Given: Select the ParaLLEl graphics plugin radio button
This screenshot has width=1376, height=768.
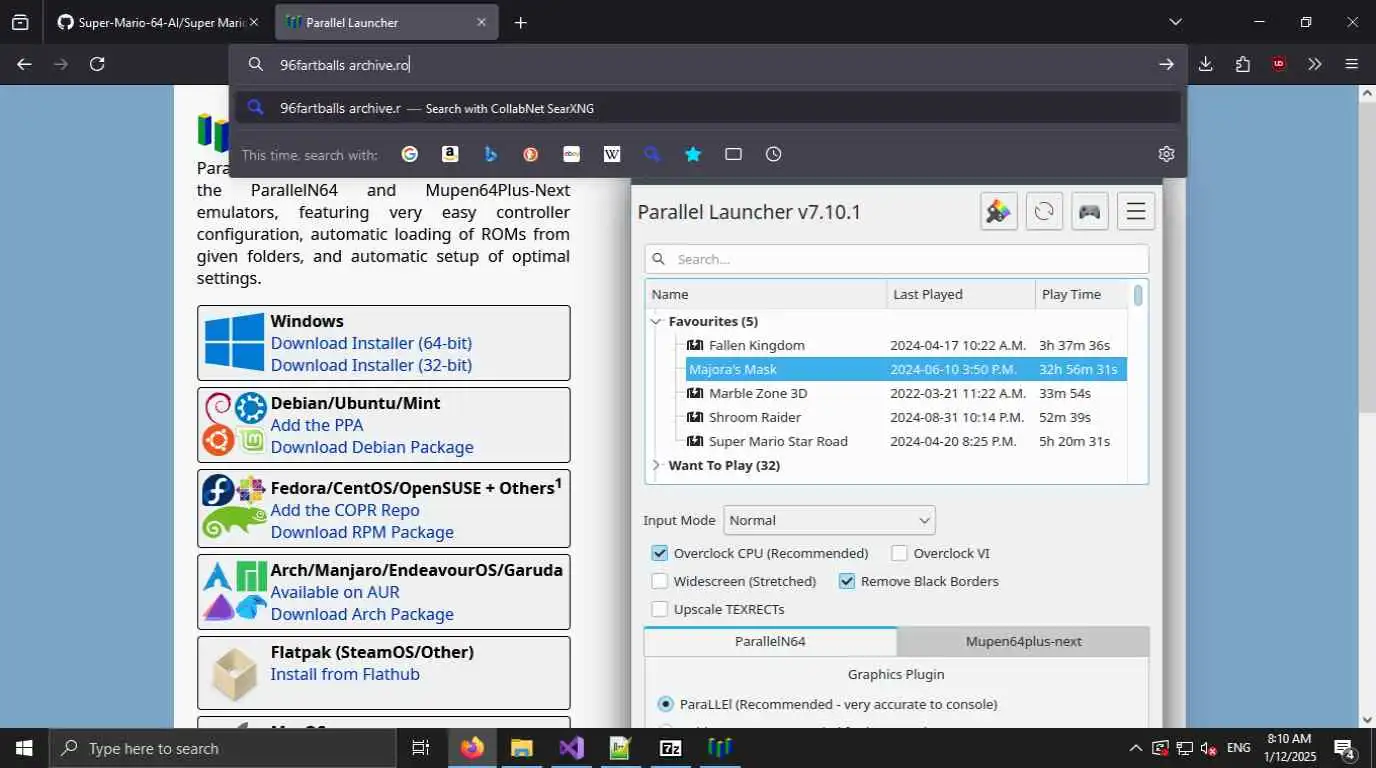Looking at the screenshot, I should [x=665, y=704].
